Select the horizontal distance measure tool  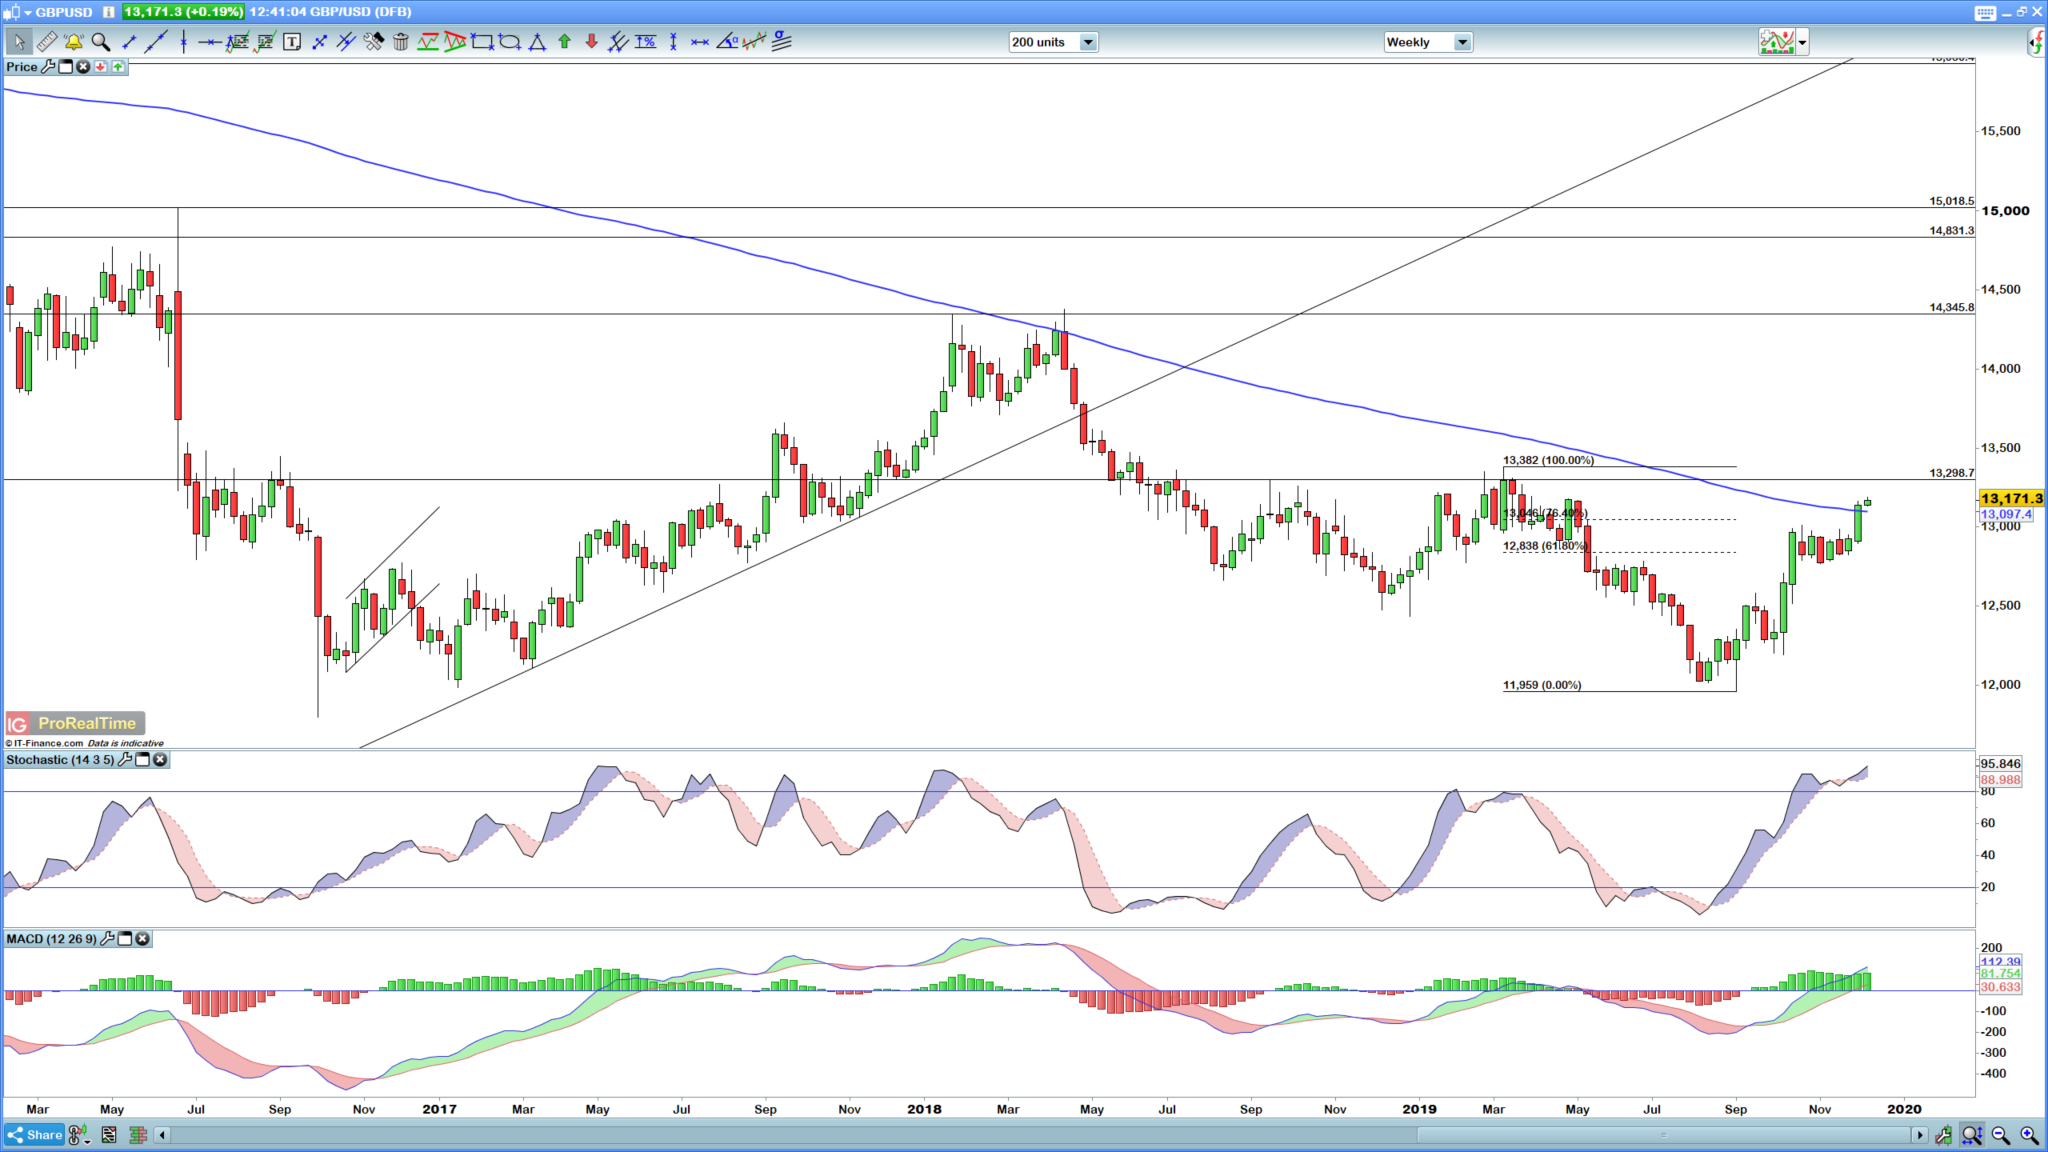pos(700,42)
